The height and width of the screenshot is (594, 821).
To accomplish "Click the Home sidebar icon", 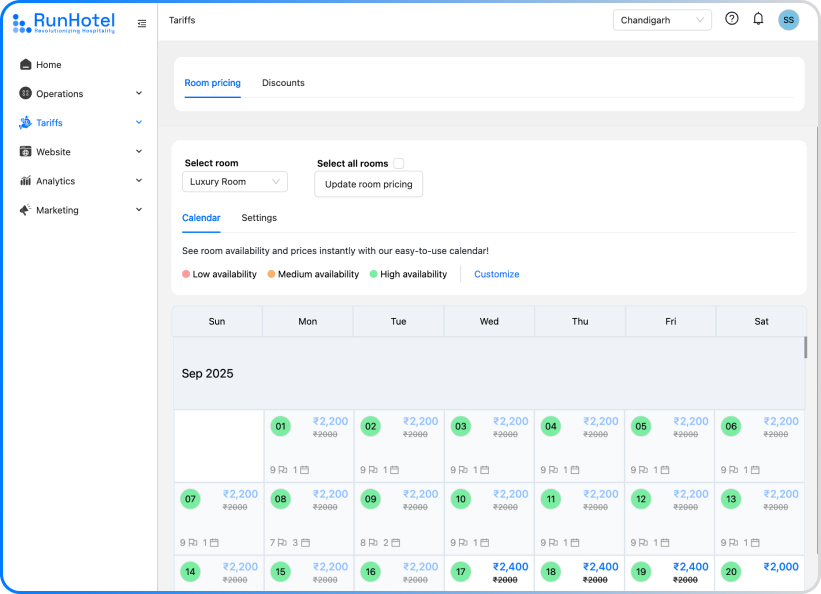I will click(x=25, y=64).
